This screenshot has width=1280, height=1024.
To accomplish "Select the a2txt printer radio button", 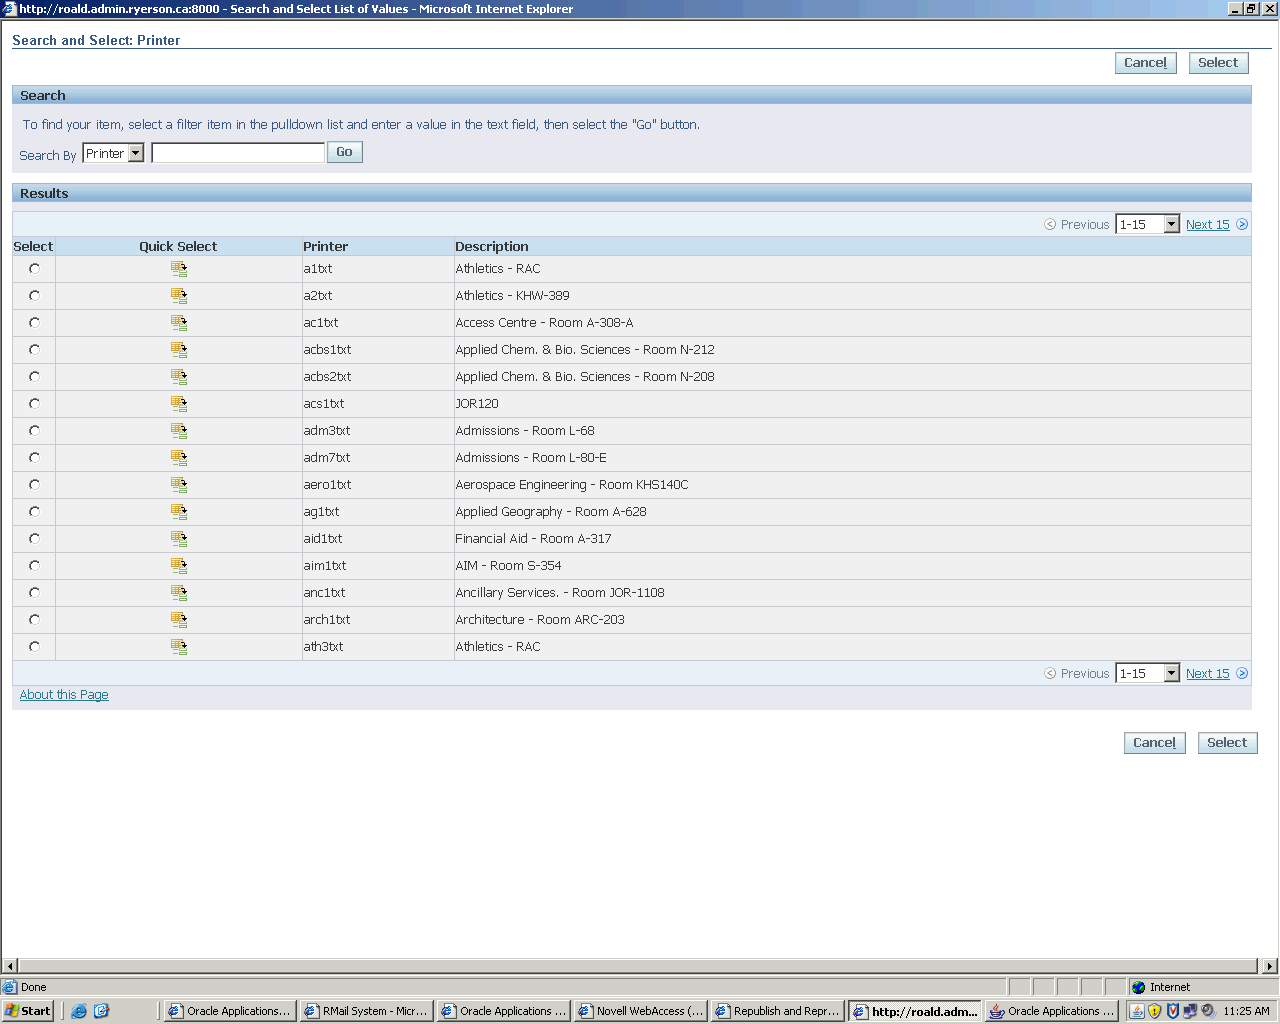I will coord(35,296).
